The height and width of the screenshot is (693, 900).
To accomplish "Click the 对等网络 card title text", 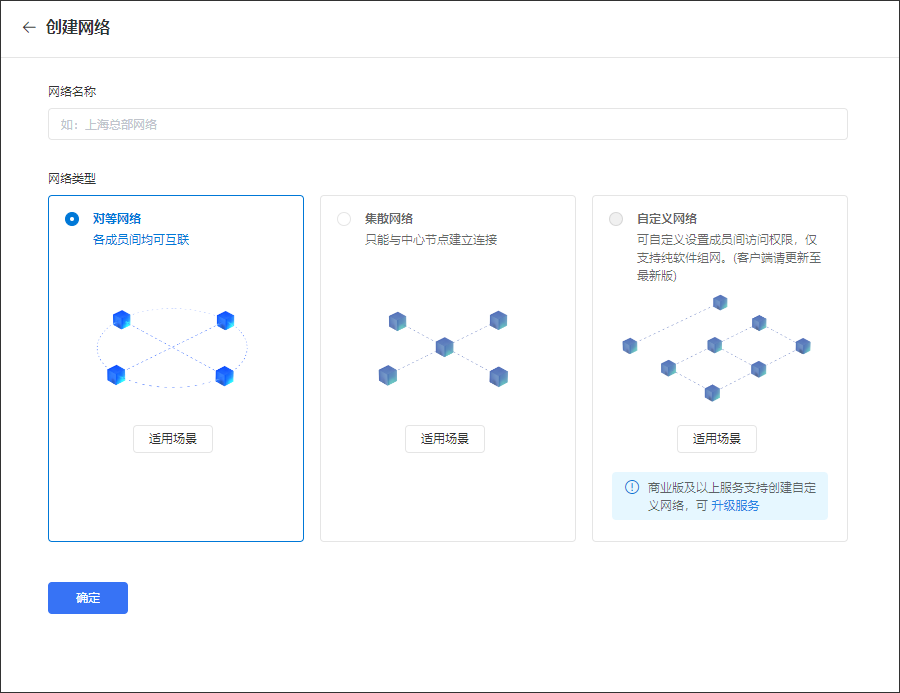I will (x=117, y=219).
